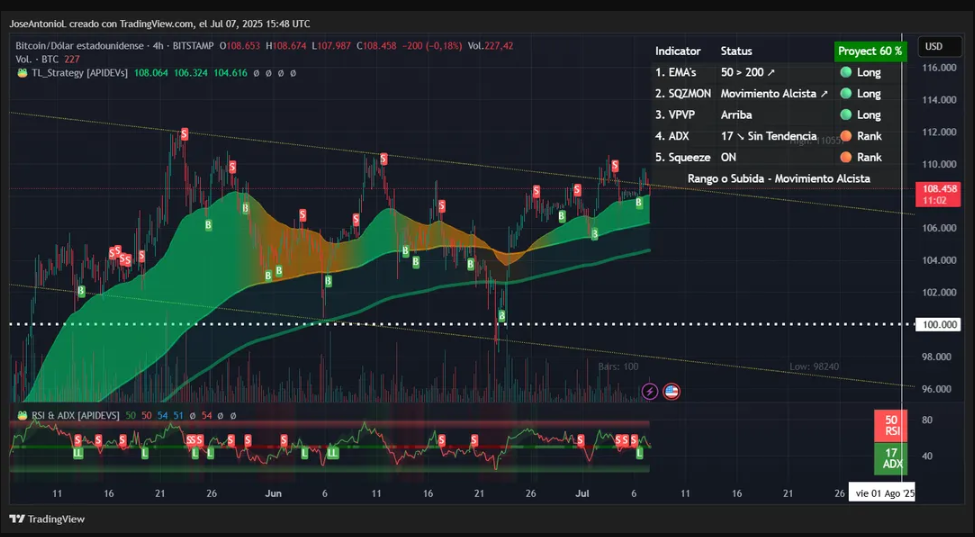This screenshot has height=537, width=975.
Task: Click the 116.000 price axis label
Action: [x=940, y=67]
